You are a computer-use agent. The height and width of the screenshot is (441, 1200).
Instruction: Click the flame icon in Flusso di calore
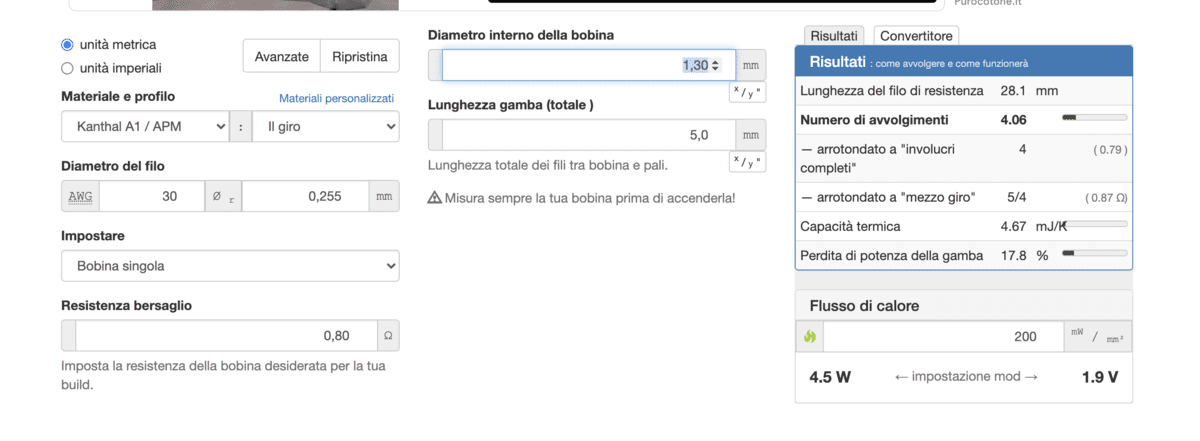coord(810,337)
